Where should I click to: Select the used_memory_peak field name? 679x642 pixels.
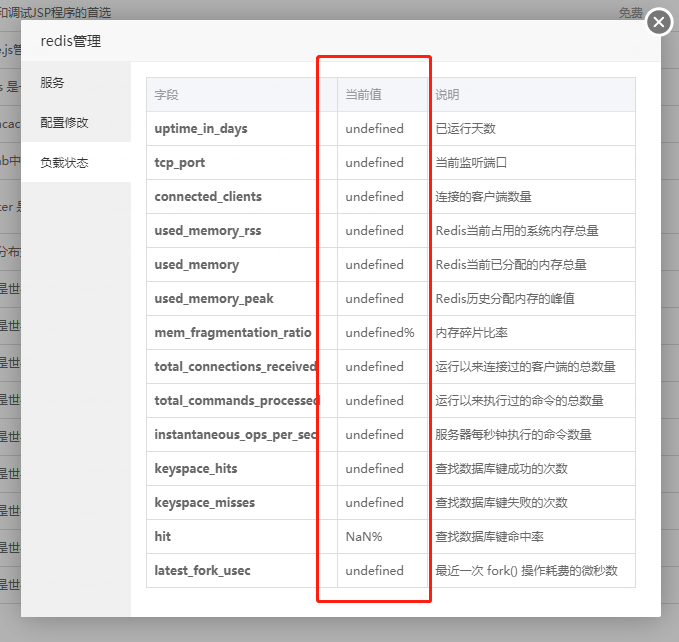214,299
